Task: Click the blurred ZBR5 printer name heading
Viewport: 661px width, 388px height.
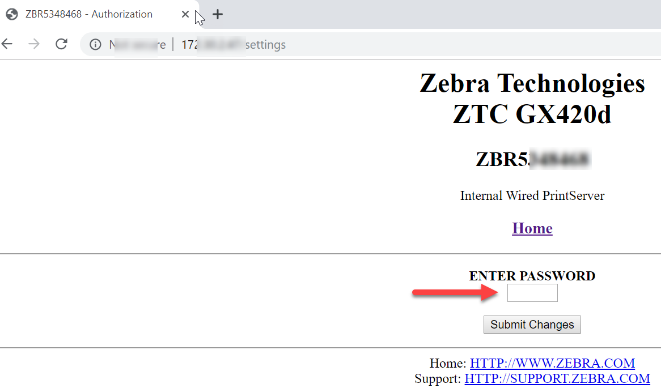Action: [x=533, y=159]
